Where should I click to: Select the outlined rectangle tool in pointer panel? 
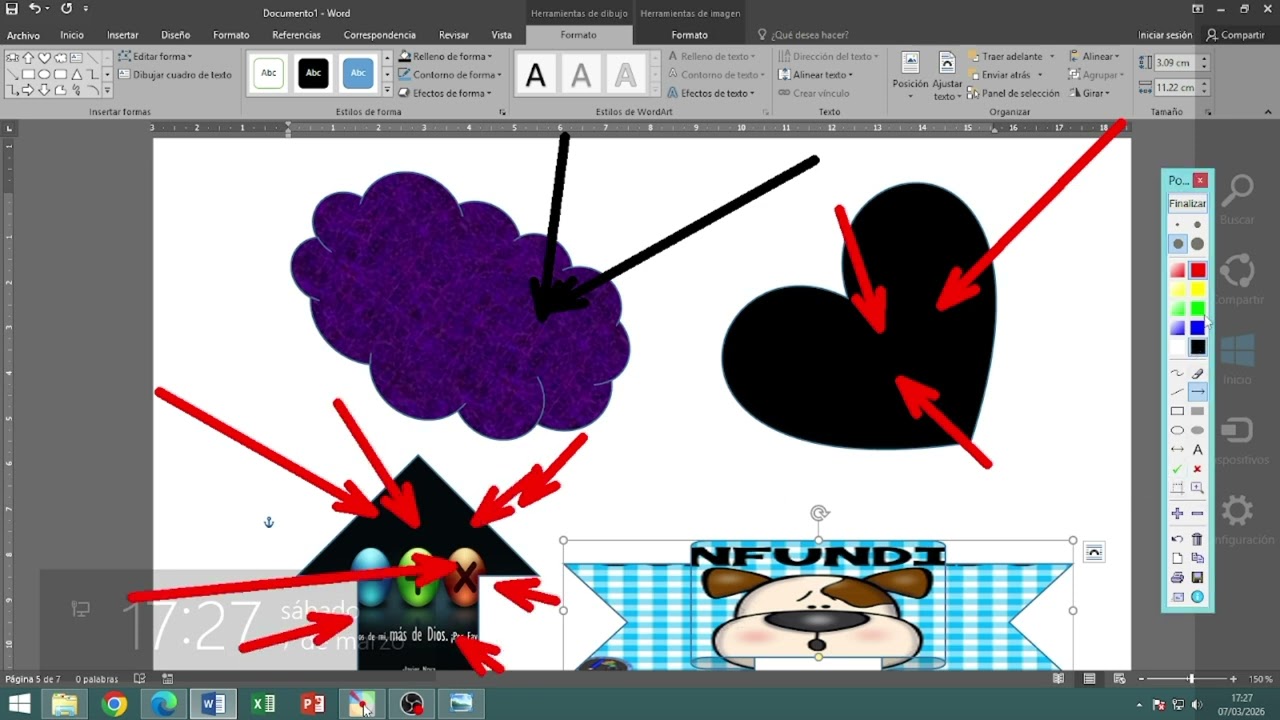pyautogui.click(x=1177, y=411)
